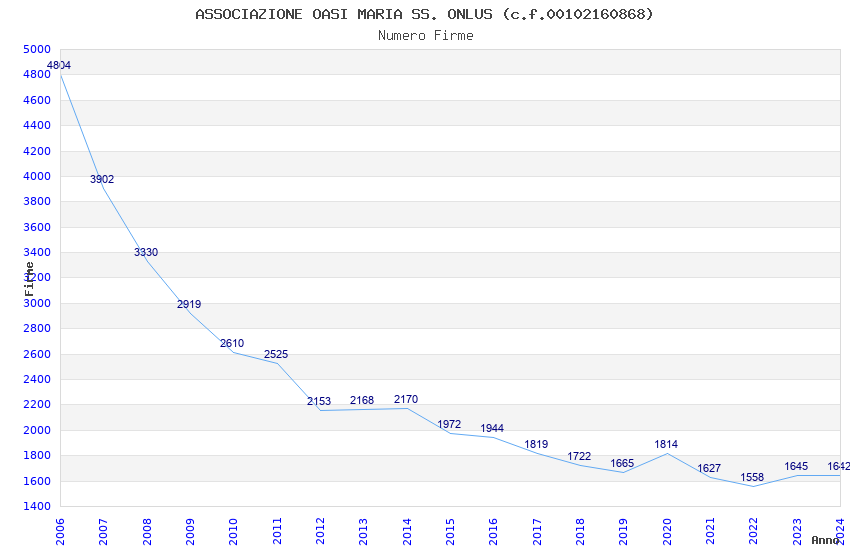Select the data label 2168
Viewport: 850px width, 550px height.
pyautogui.click(x=362, y=400)
